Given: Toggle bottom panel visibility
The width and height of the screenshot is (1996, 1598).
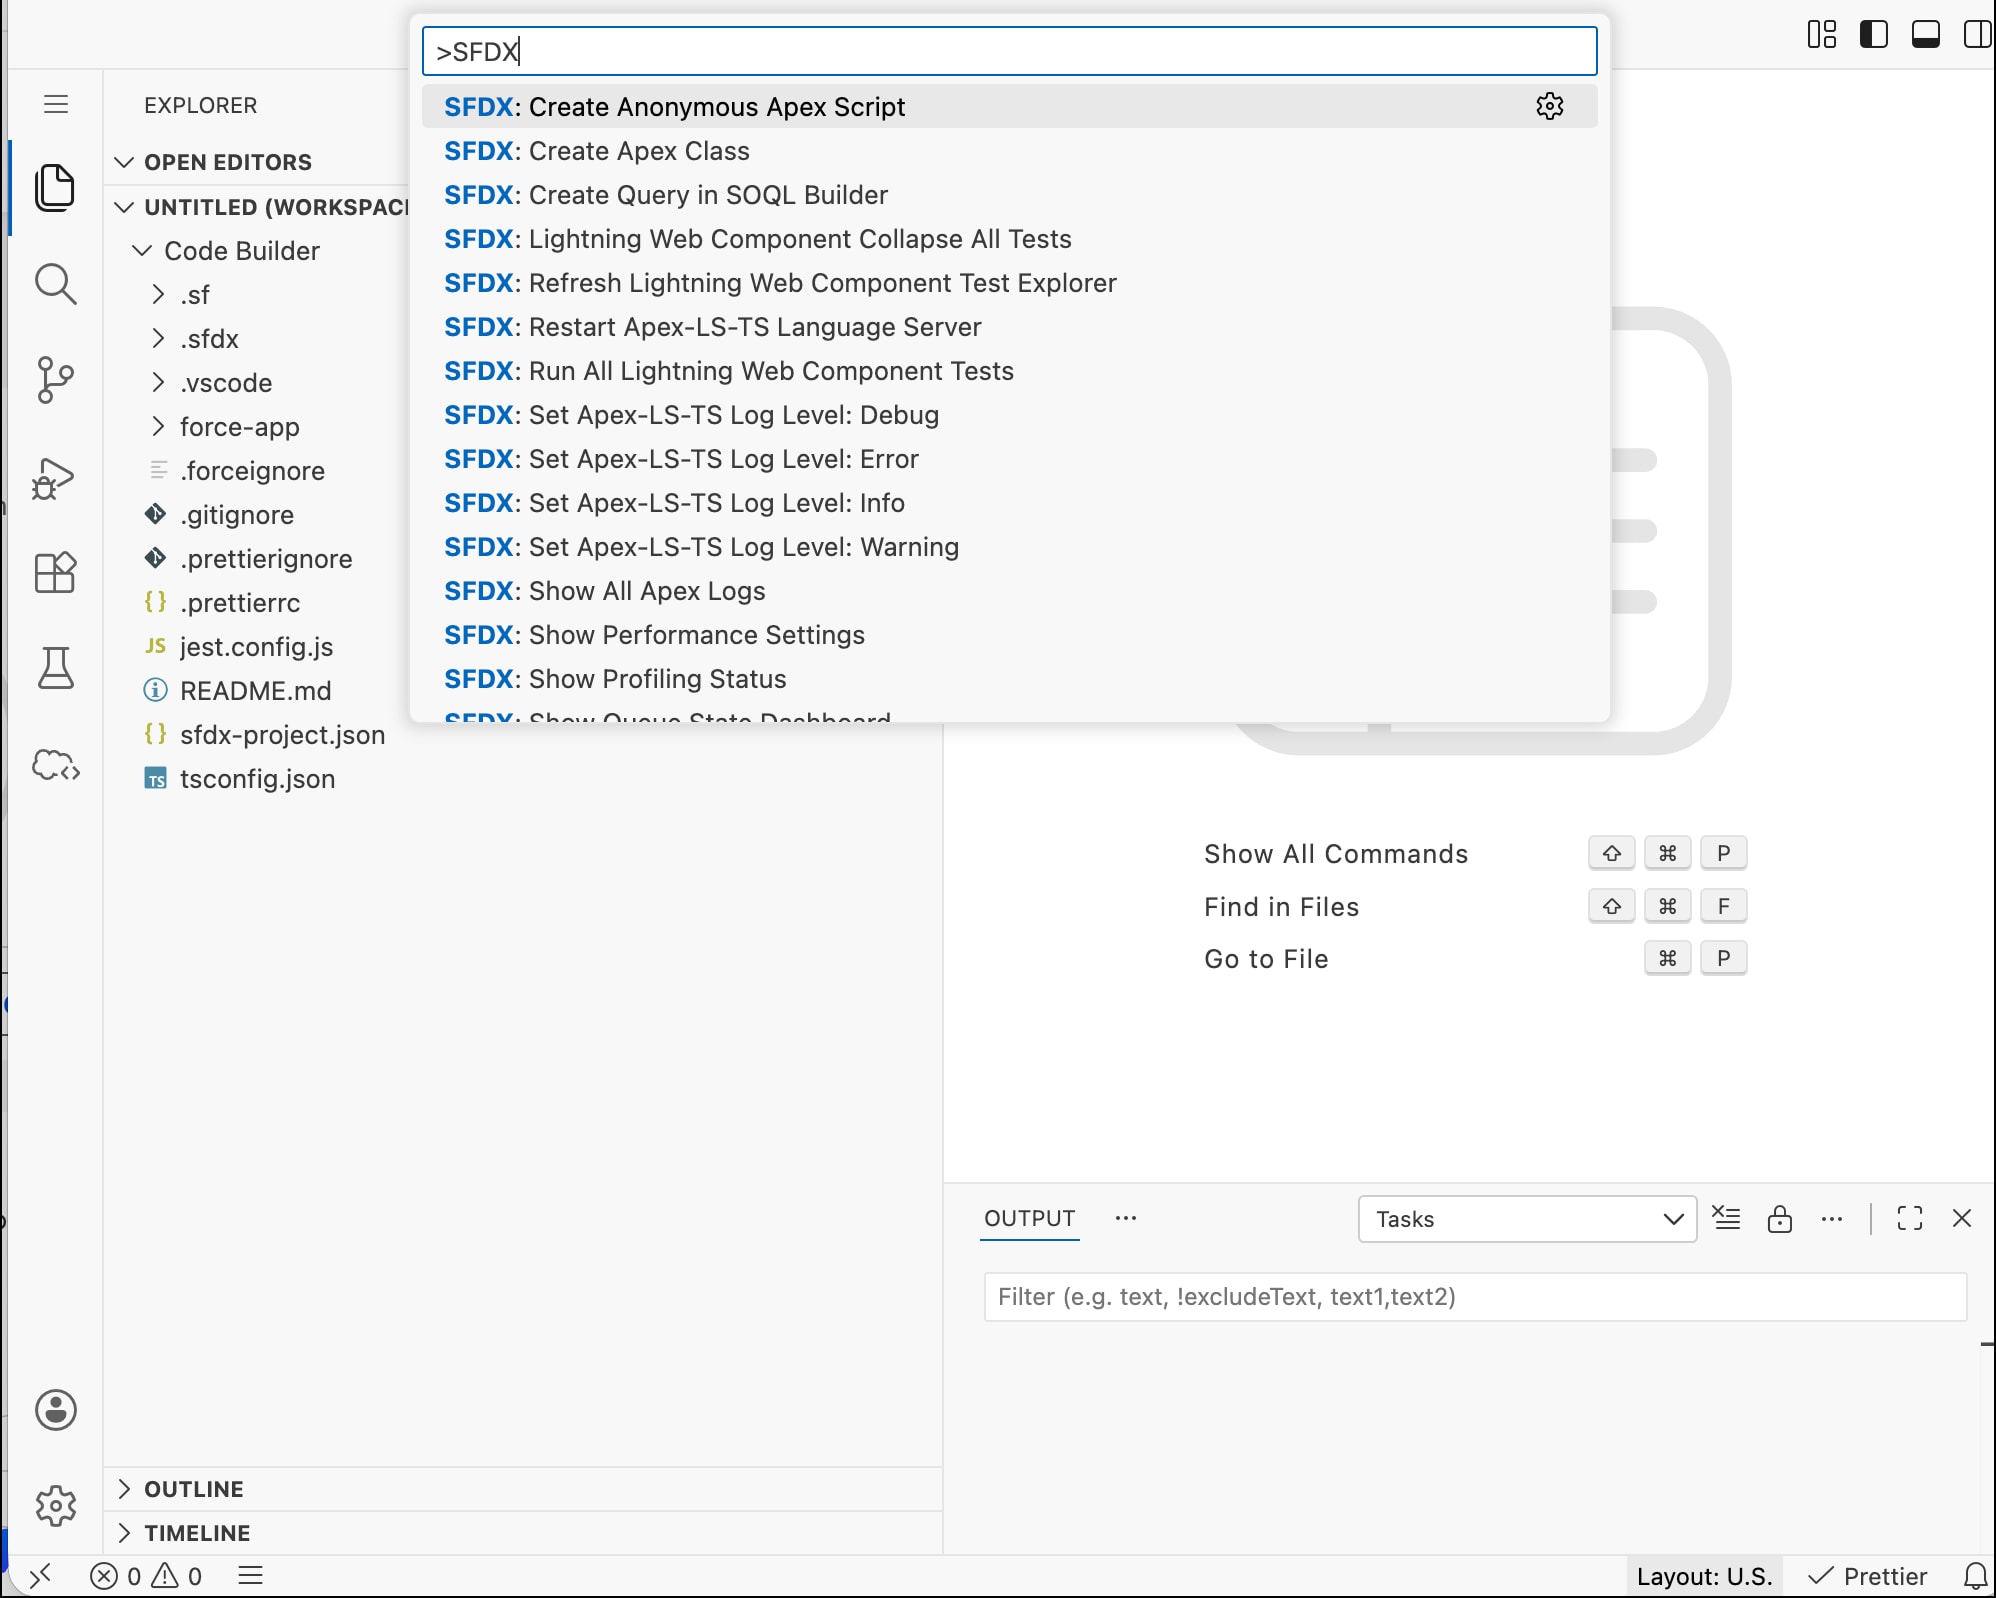Looking at the screenshot, I should tap(1926, 34).
